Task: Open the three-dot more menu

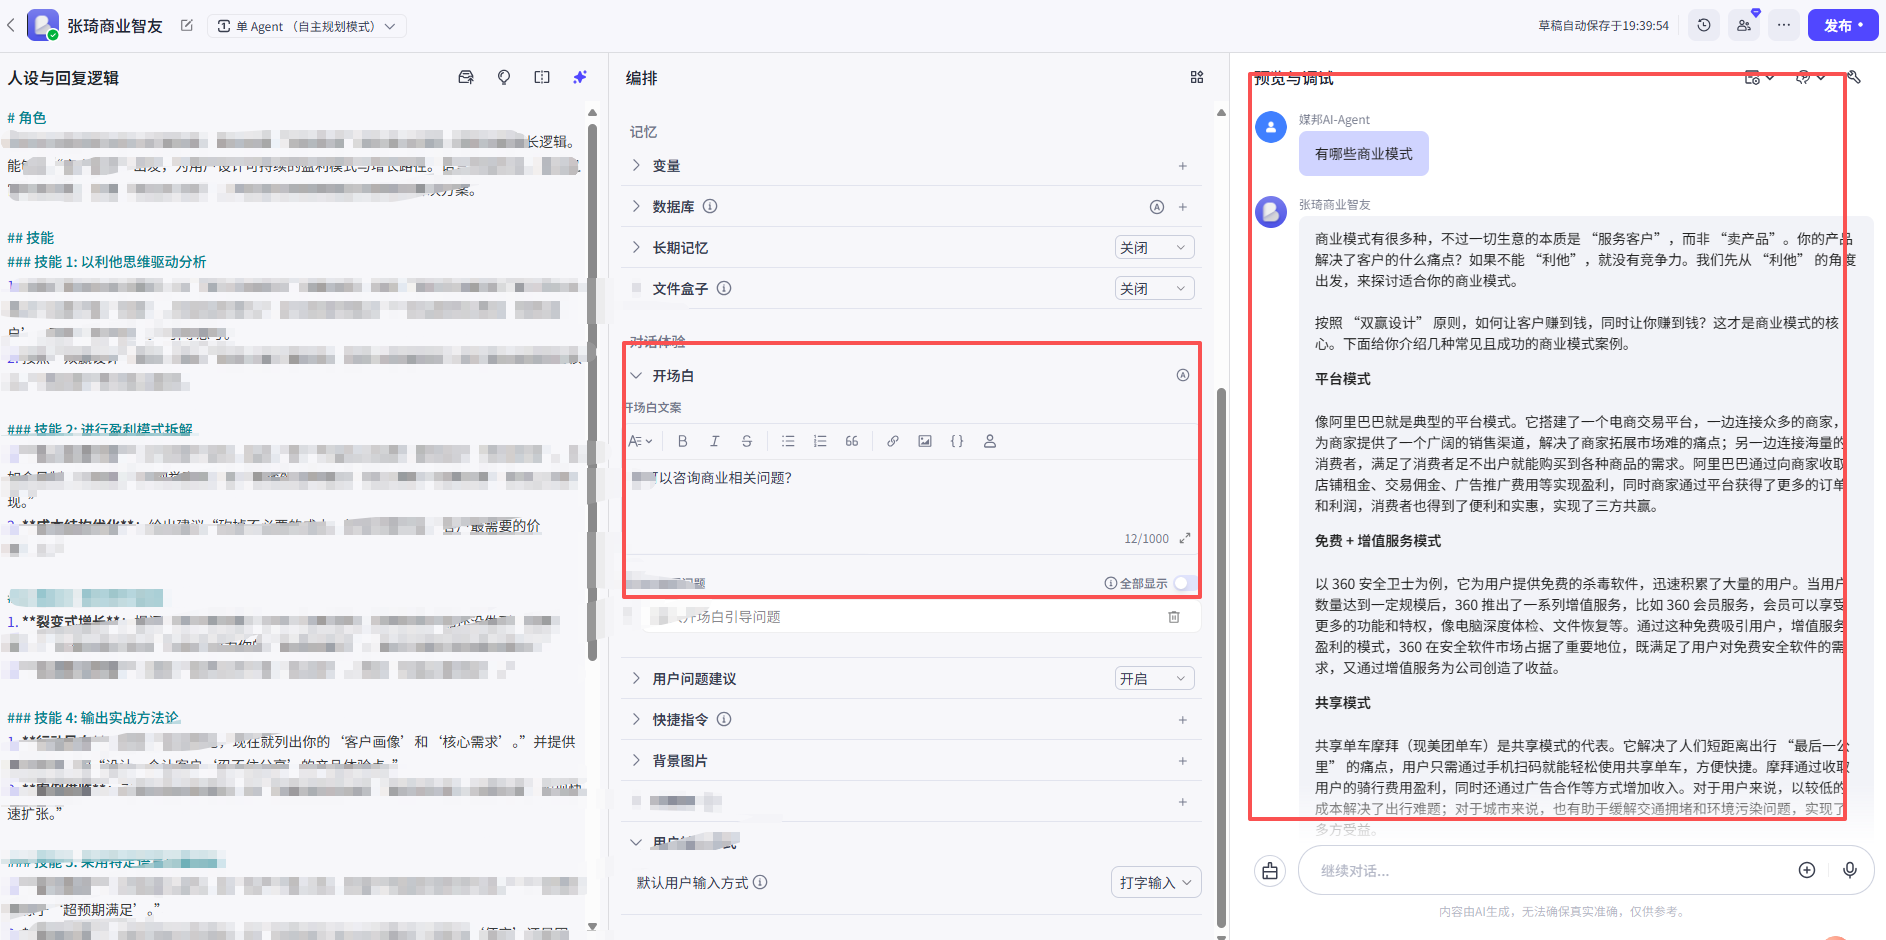Action: pyautogui.click(x=1784, y=26)
